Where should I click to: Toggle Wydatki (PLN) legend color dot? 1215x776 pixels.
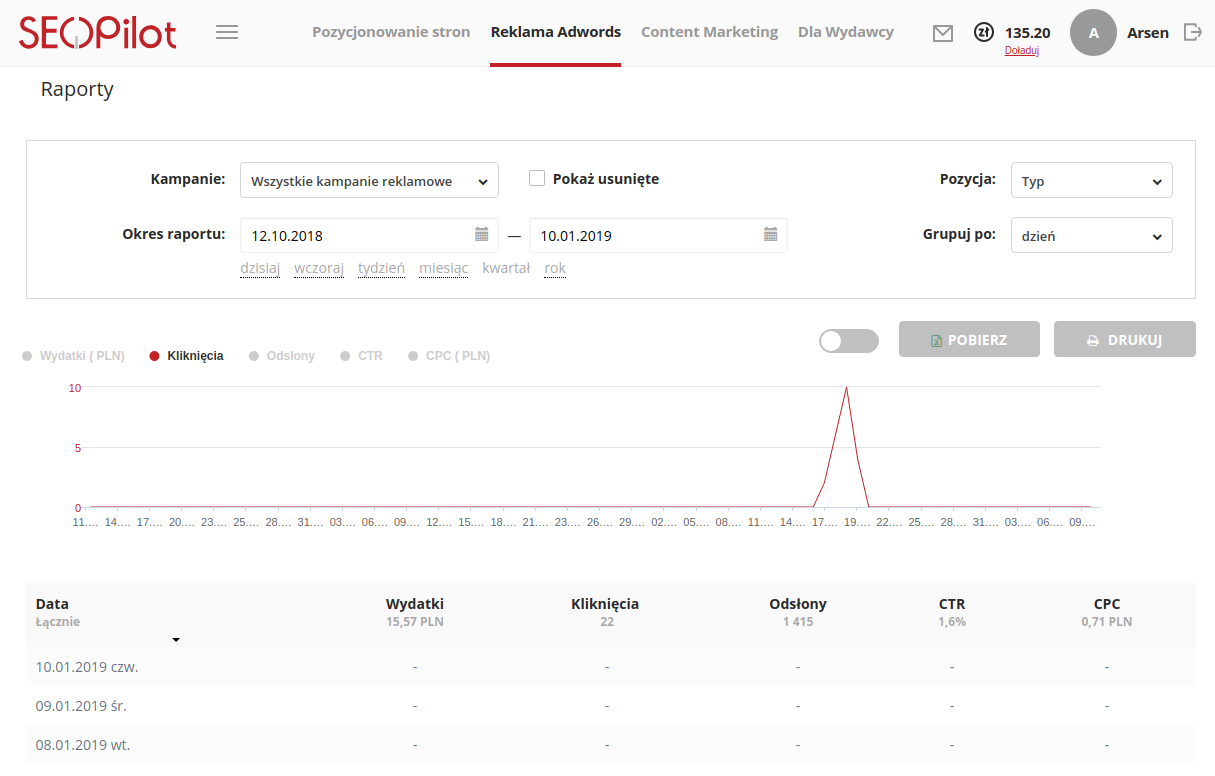point(27,356)
